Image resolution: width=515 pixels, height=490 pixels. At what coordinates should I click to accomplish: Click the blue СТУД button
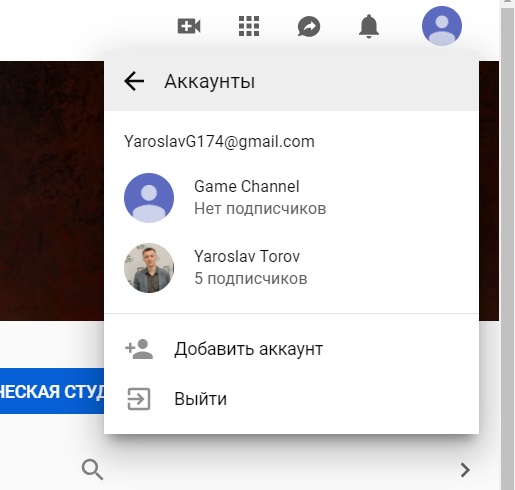point(52,391)
